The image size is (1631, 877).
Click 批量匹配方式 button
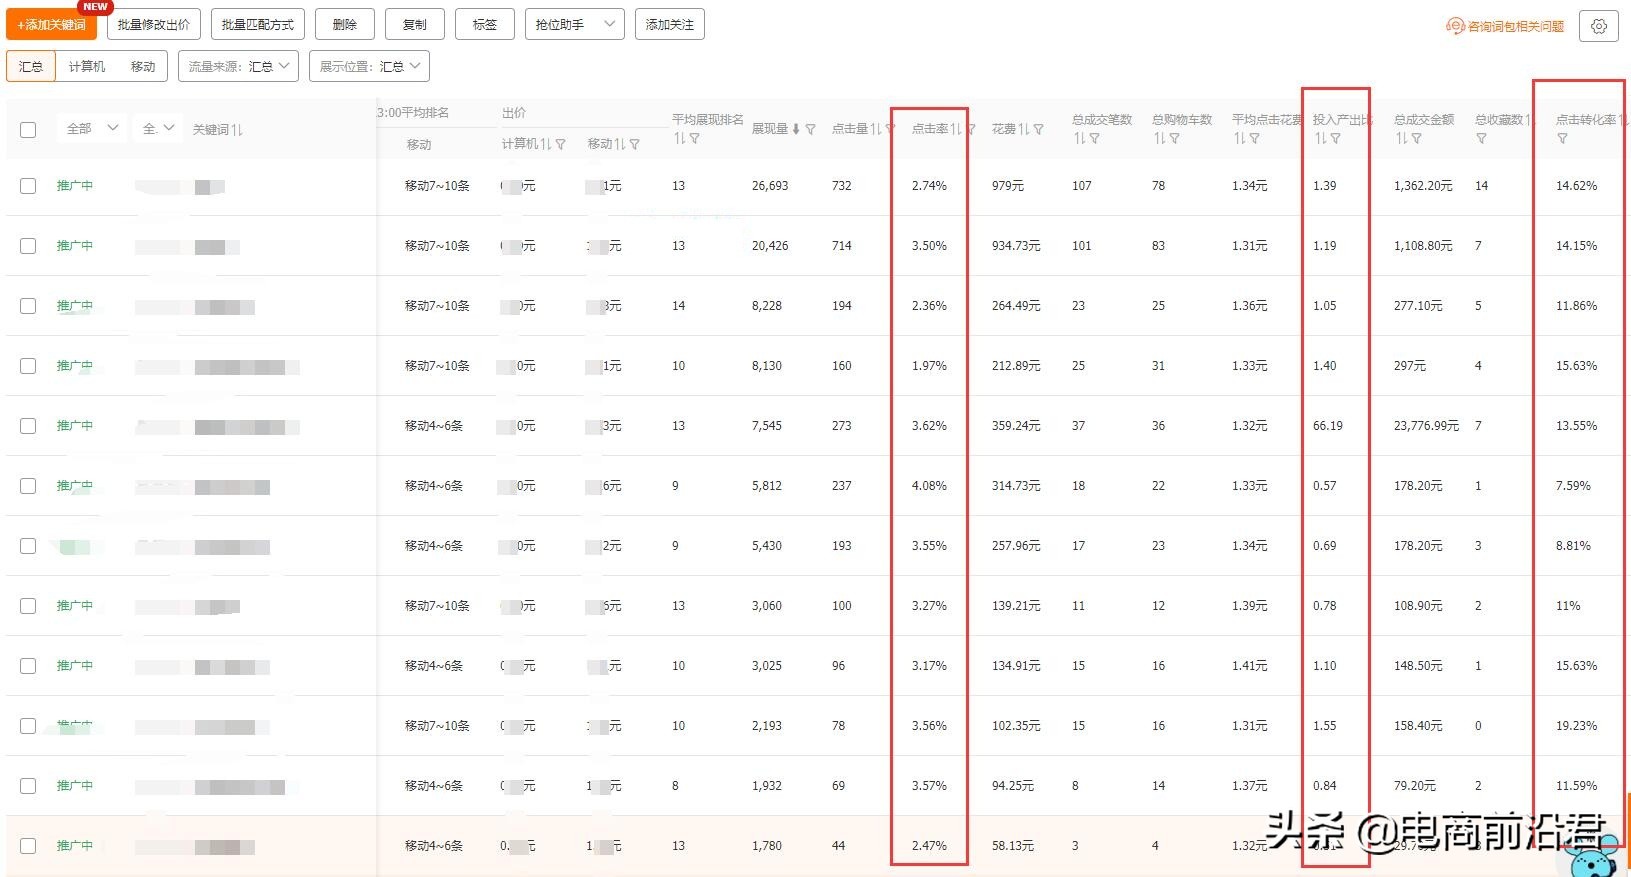pos(258,24)
